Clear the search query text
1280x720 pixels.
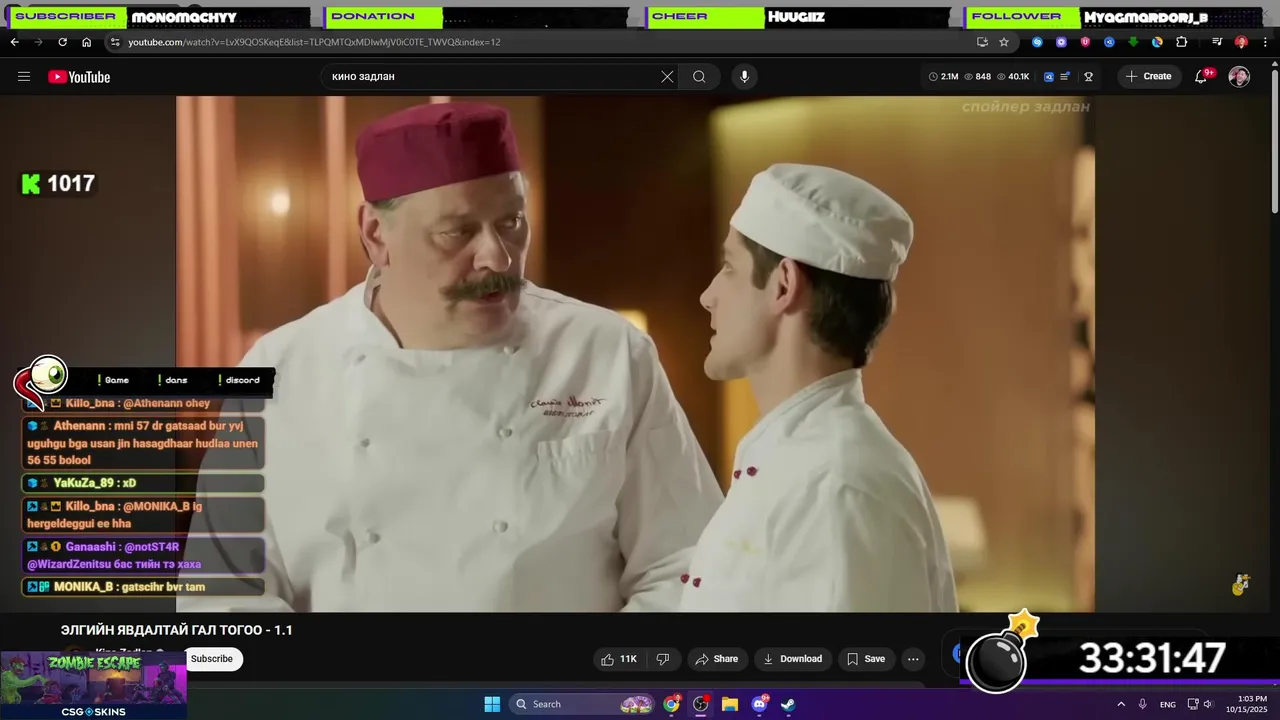667,77
